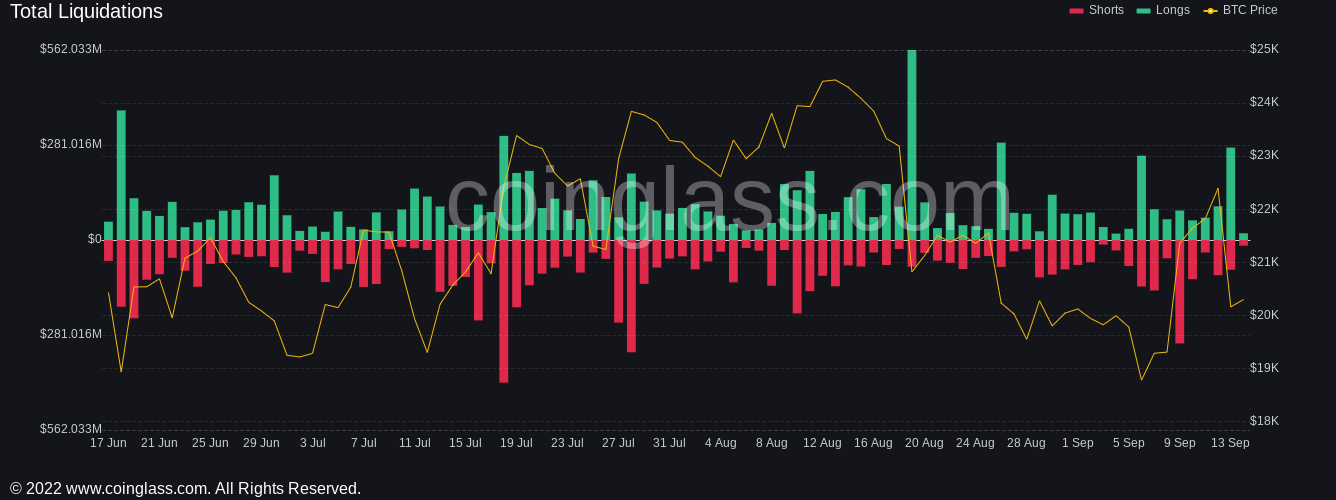Toggle the Longs series label in legend
Image resolution: width=1336 pixels, height=500 pixels.
click(x=1173, y=10)
